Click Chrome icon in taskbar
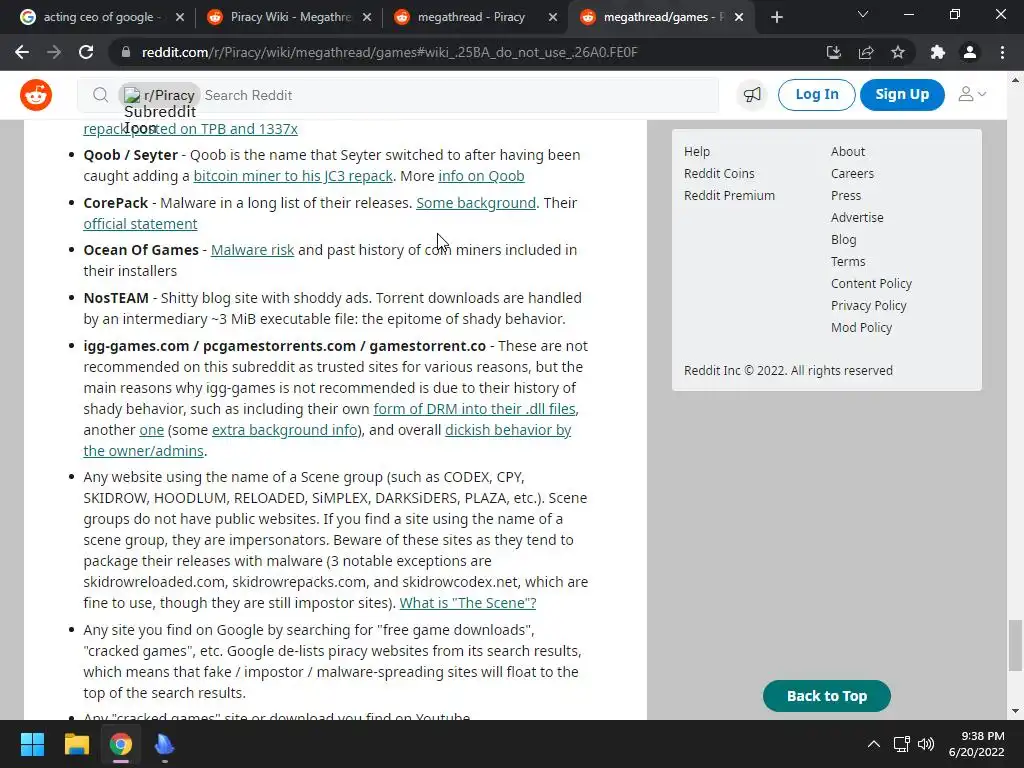 (121, 744)
